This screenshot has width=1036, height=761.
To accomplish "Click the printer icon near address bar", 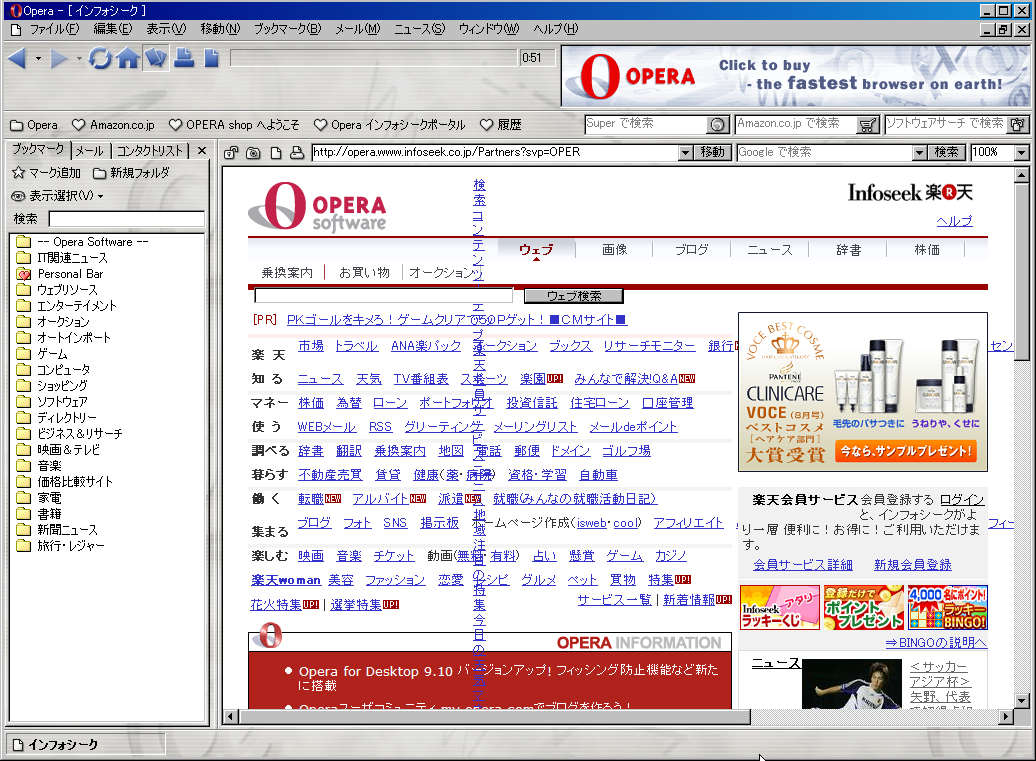I will click(x=297, y=153).
